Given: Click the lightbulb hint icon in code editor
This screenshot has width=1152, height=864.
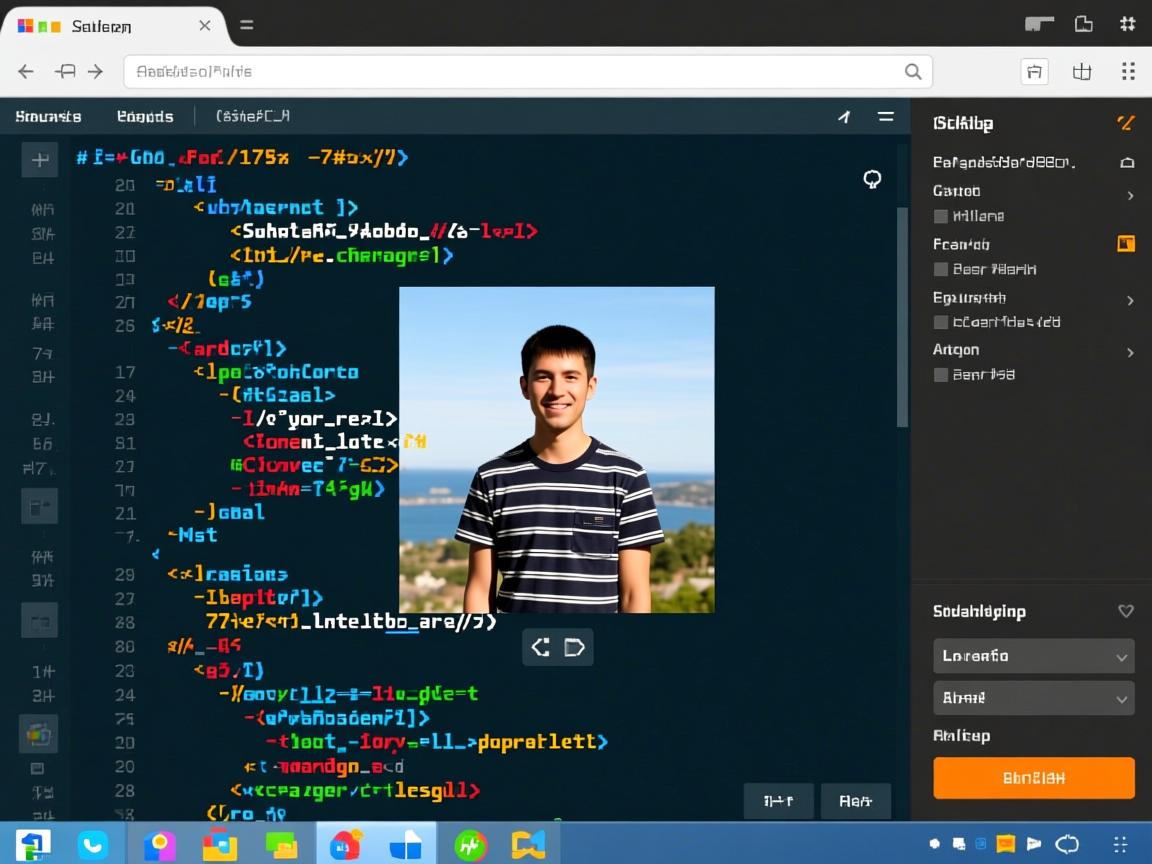Looking at the screenshot, I should [872, 179].
